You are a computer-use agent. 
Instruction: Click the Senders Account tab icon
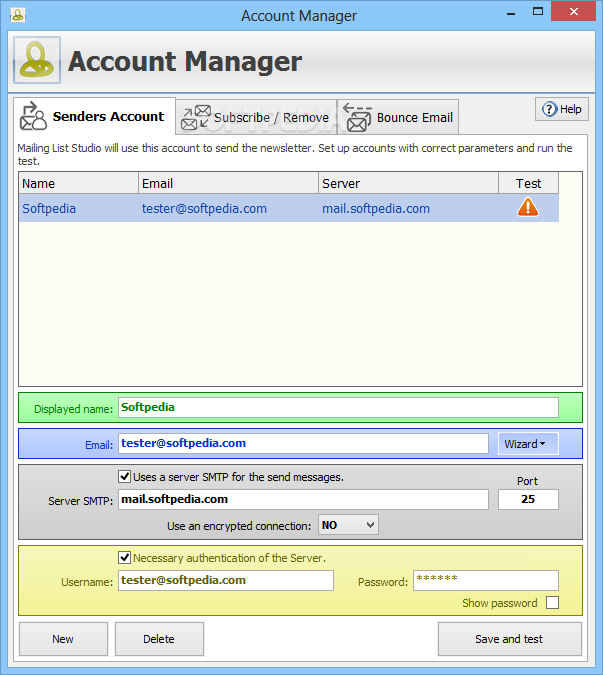click(33, 116)
